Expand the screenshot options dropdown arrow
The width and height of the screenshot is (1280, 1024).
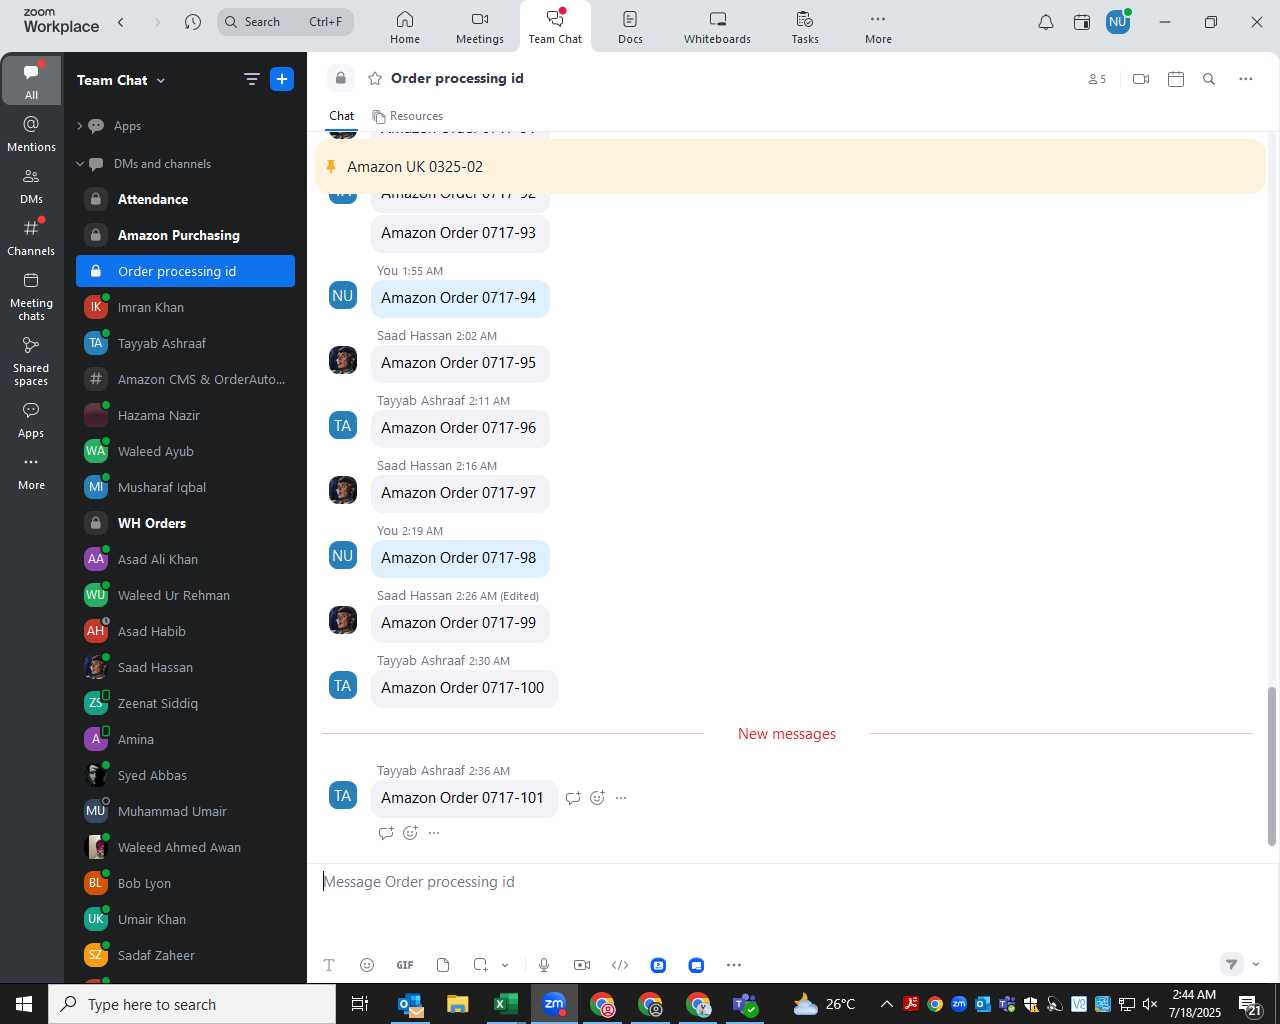click(x=505, y=965)
